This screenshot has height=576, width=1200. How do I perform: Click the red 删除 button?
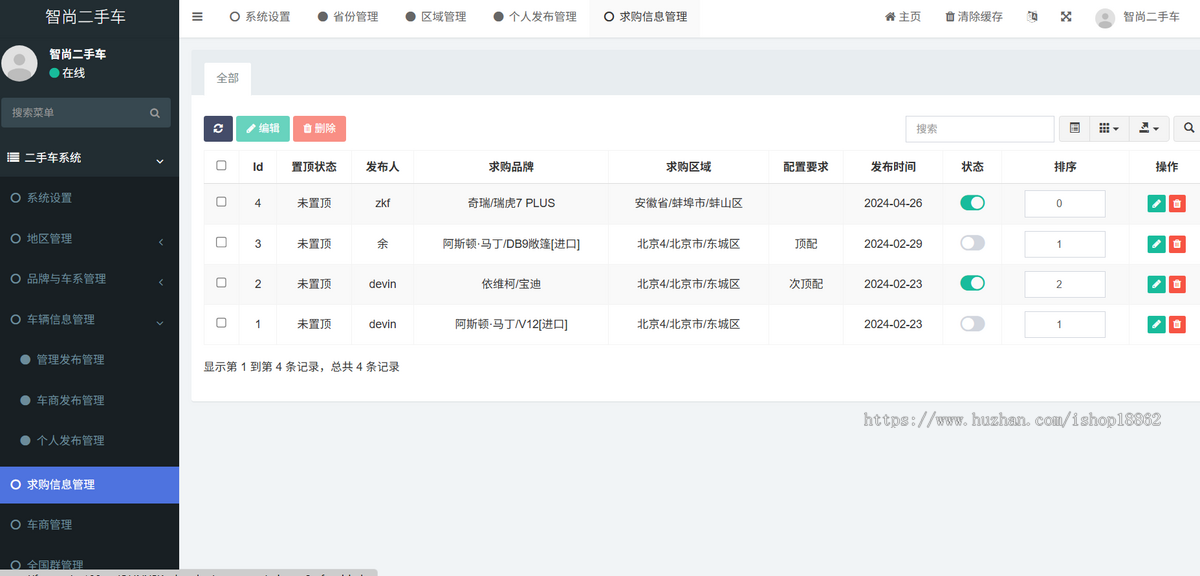(x=319, y=128)
